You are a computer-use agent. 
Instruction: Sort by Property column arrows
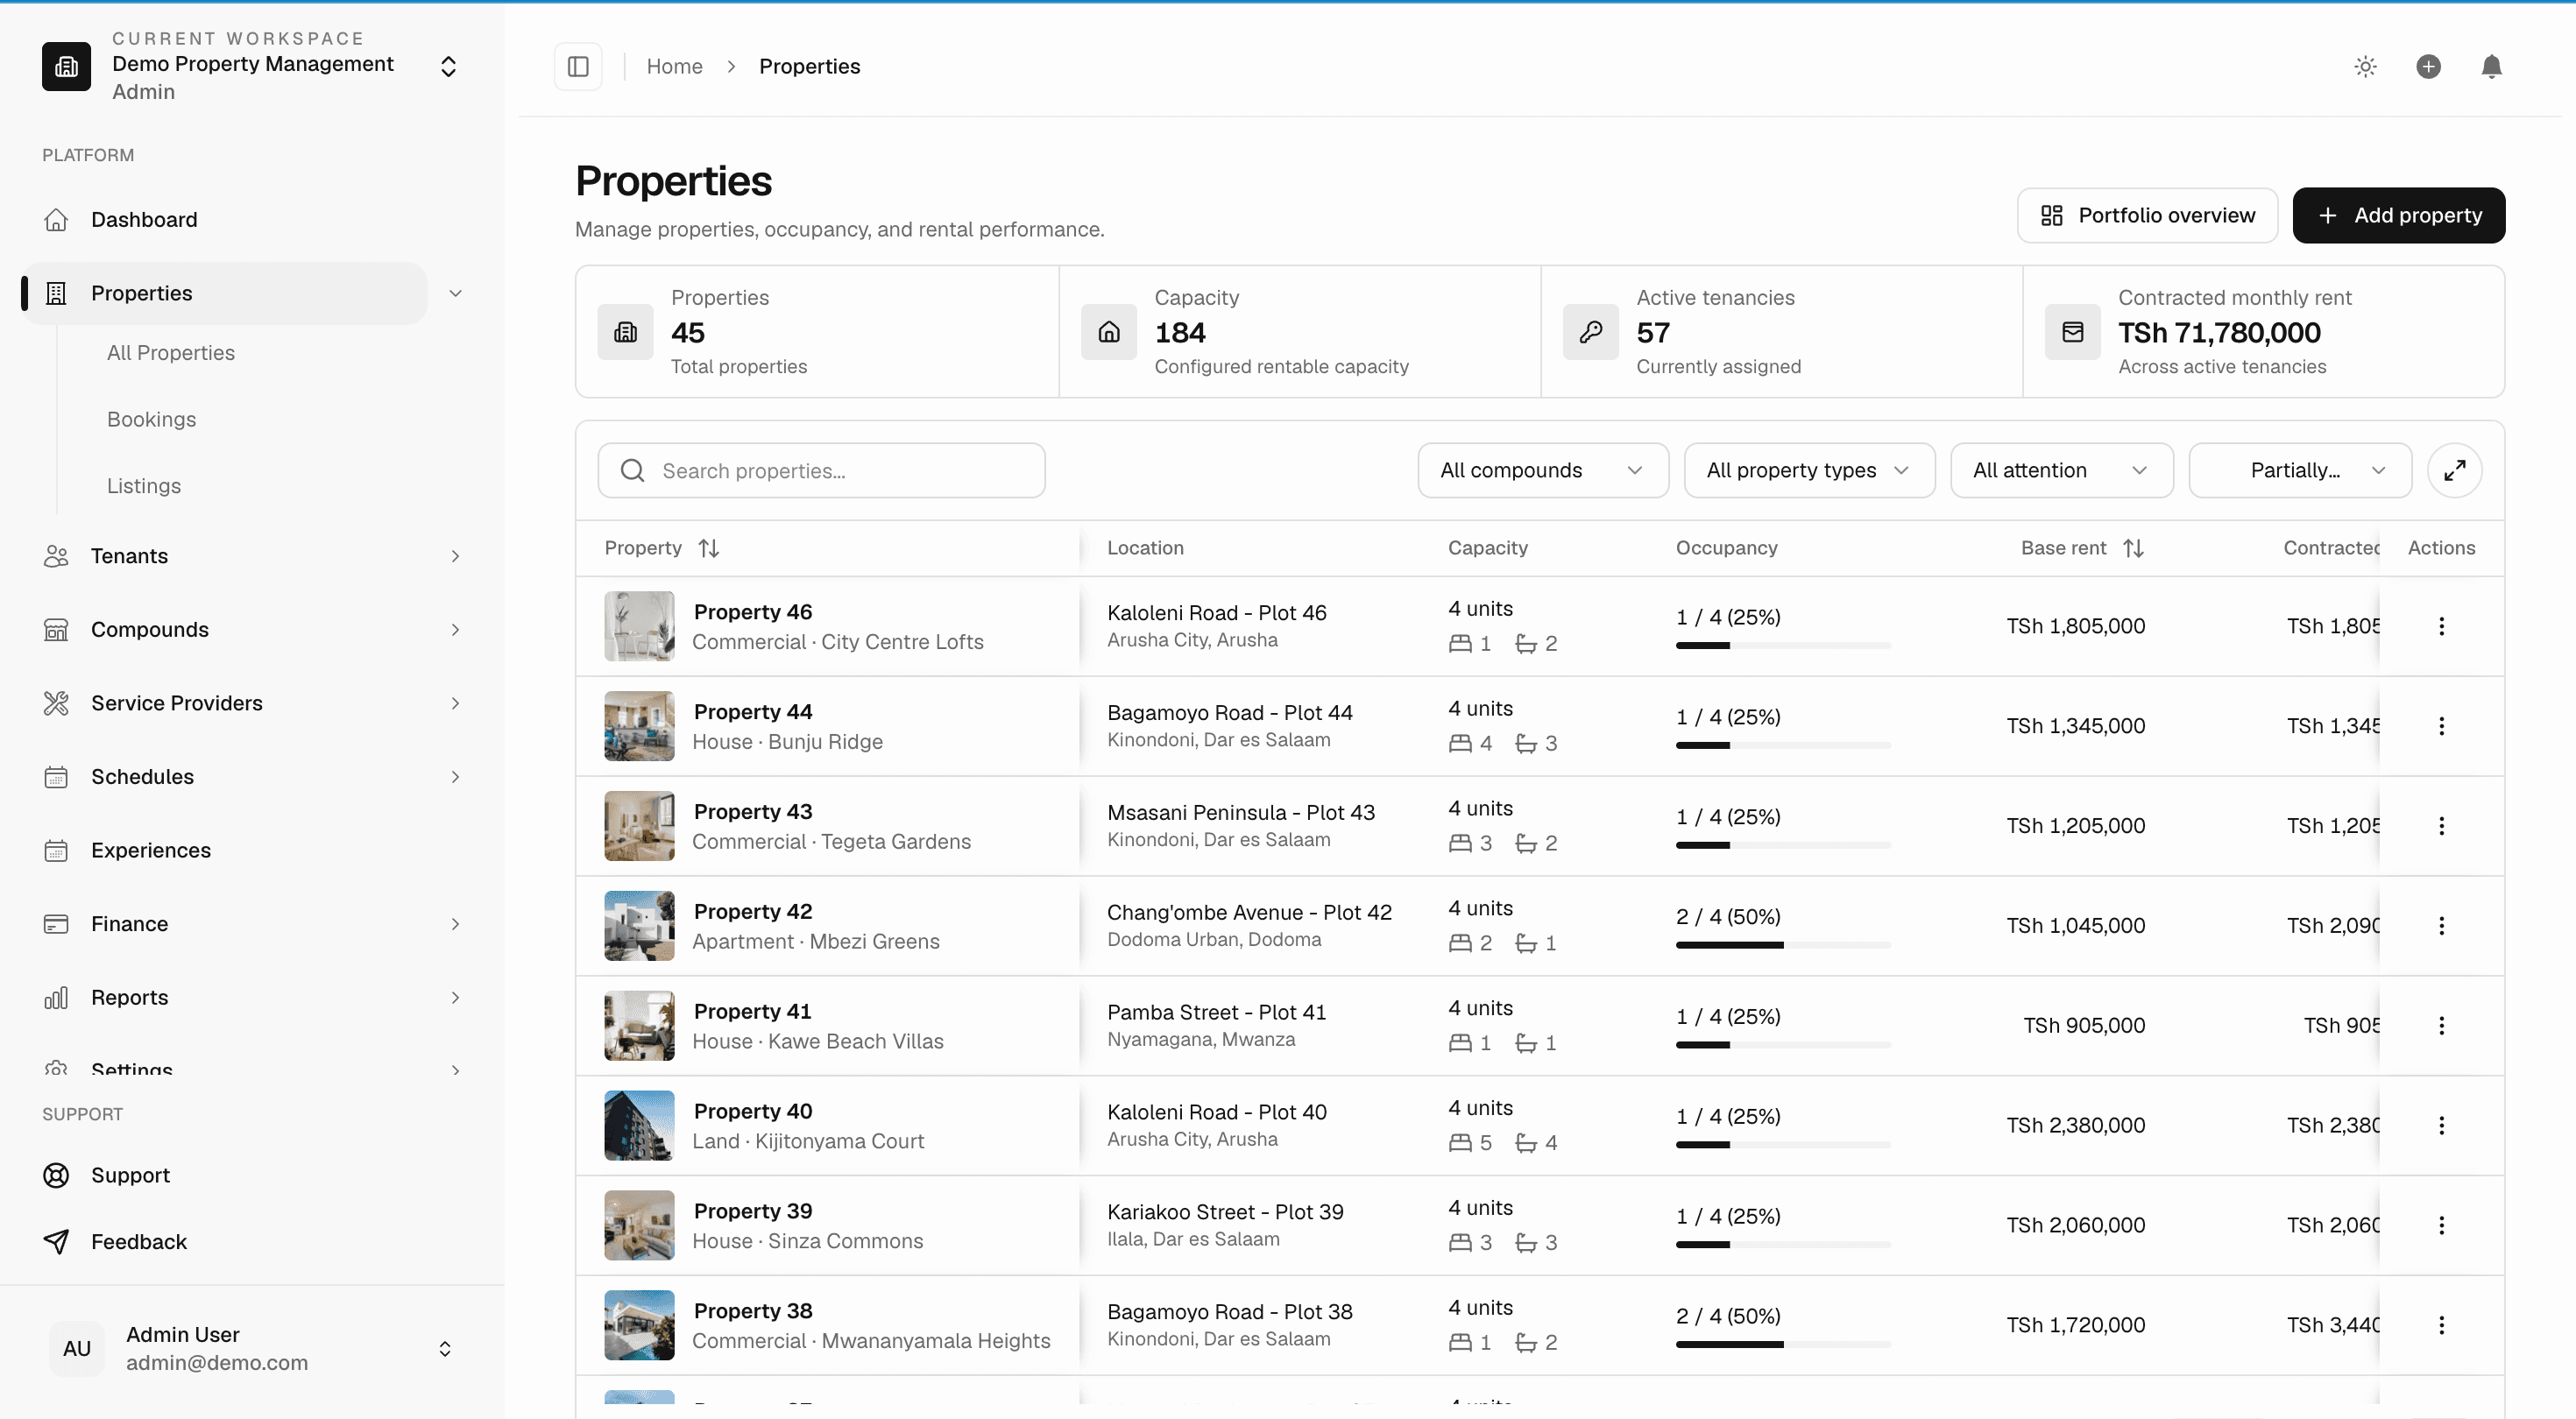click(x=709, y=548)
